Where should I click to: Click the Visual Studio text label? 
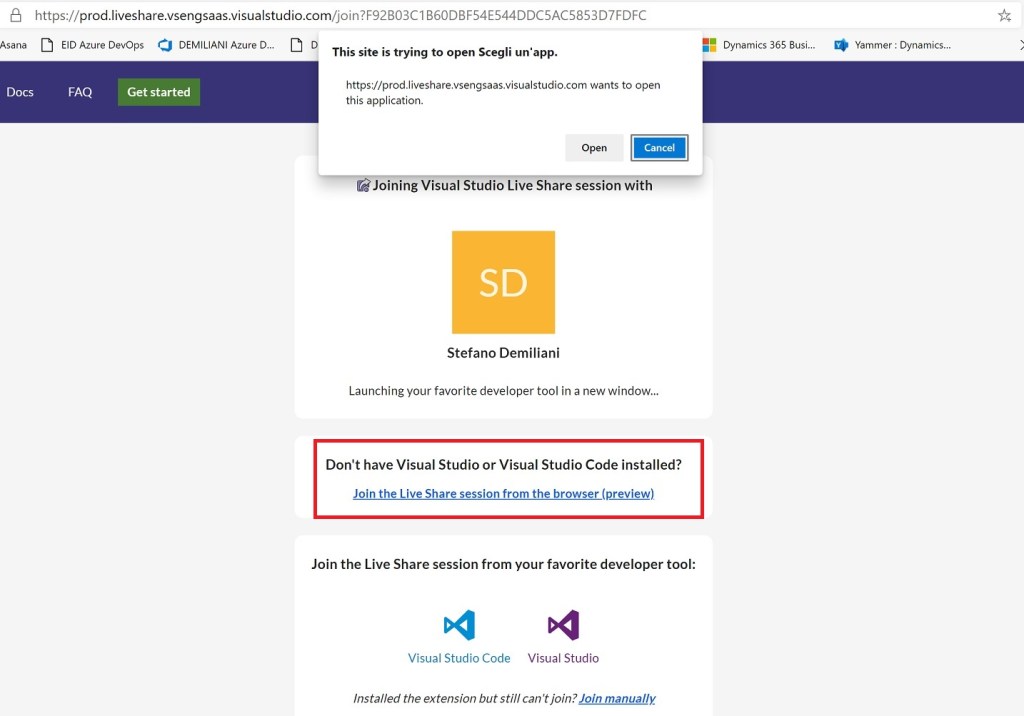pyautogui.click(x=563, y=658)
